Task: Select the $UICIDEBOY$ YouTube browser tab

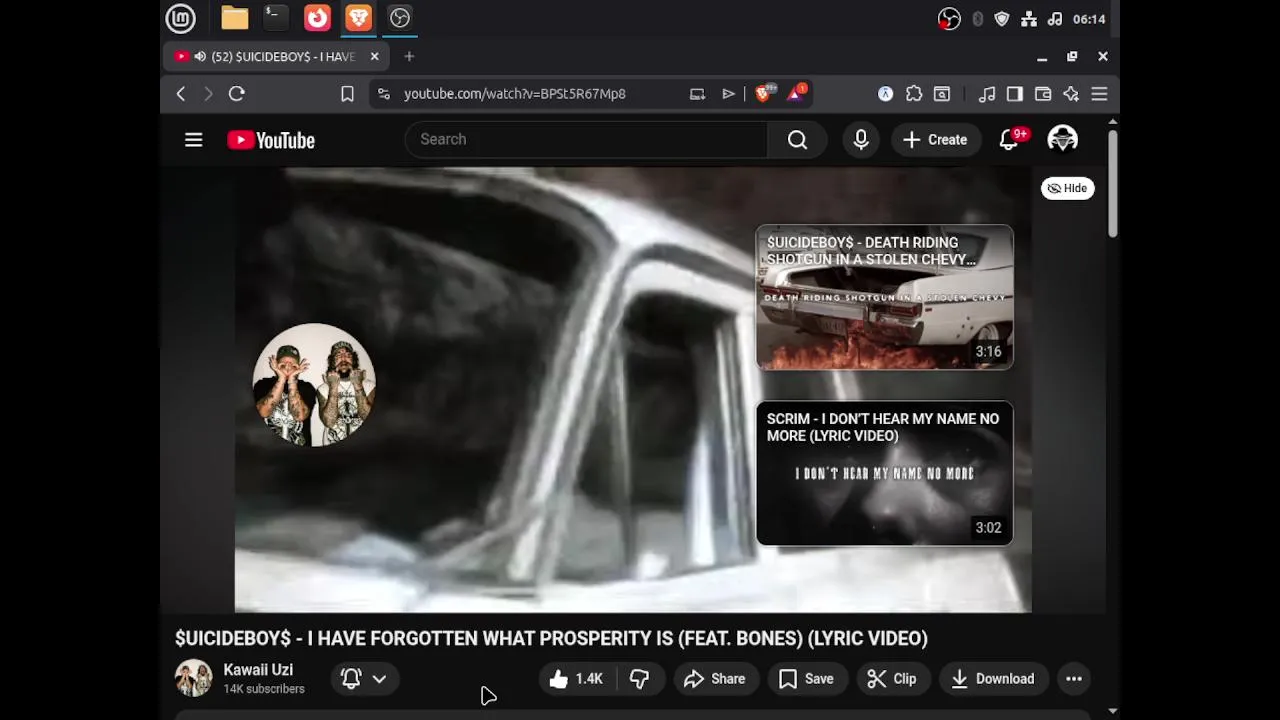Action: point(276,57)
